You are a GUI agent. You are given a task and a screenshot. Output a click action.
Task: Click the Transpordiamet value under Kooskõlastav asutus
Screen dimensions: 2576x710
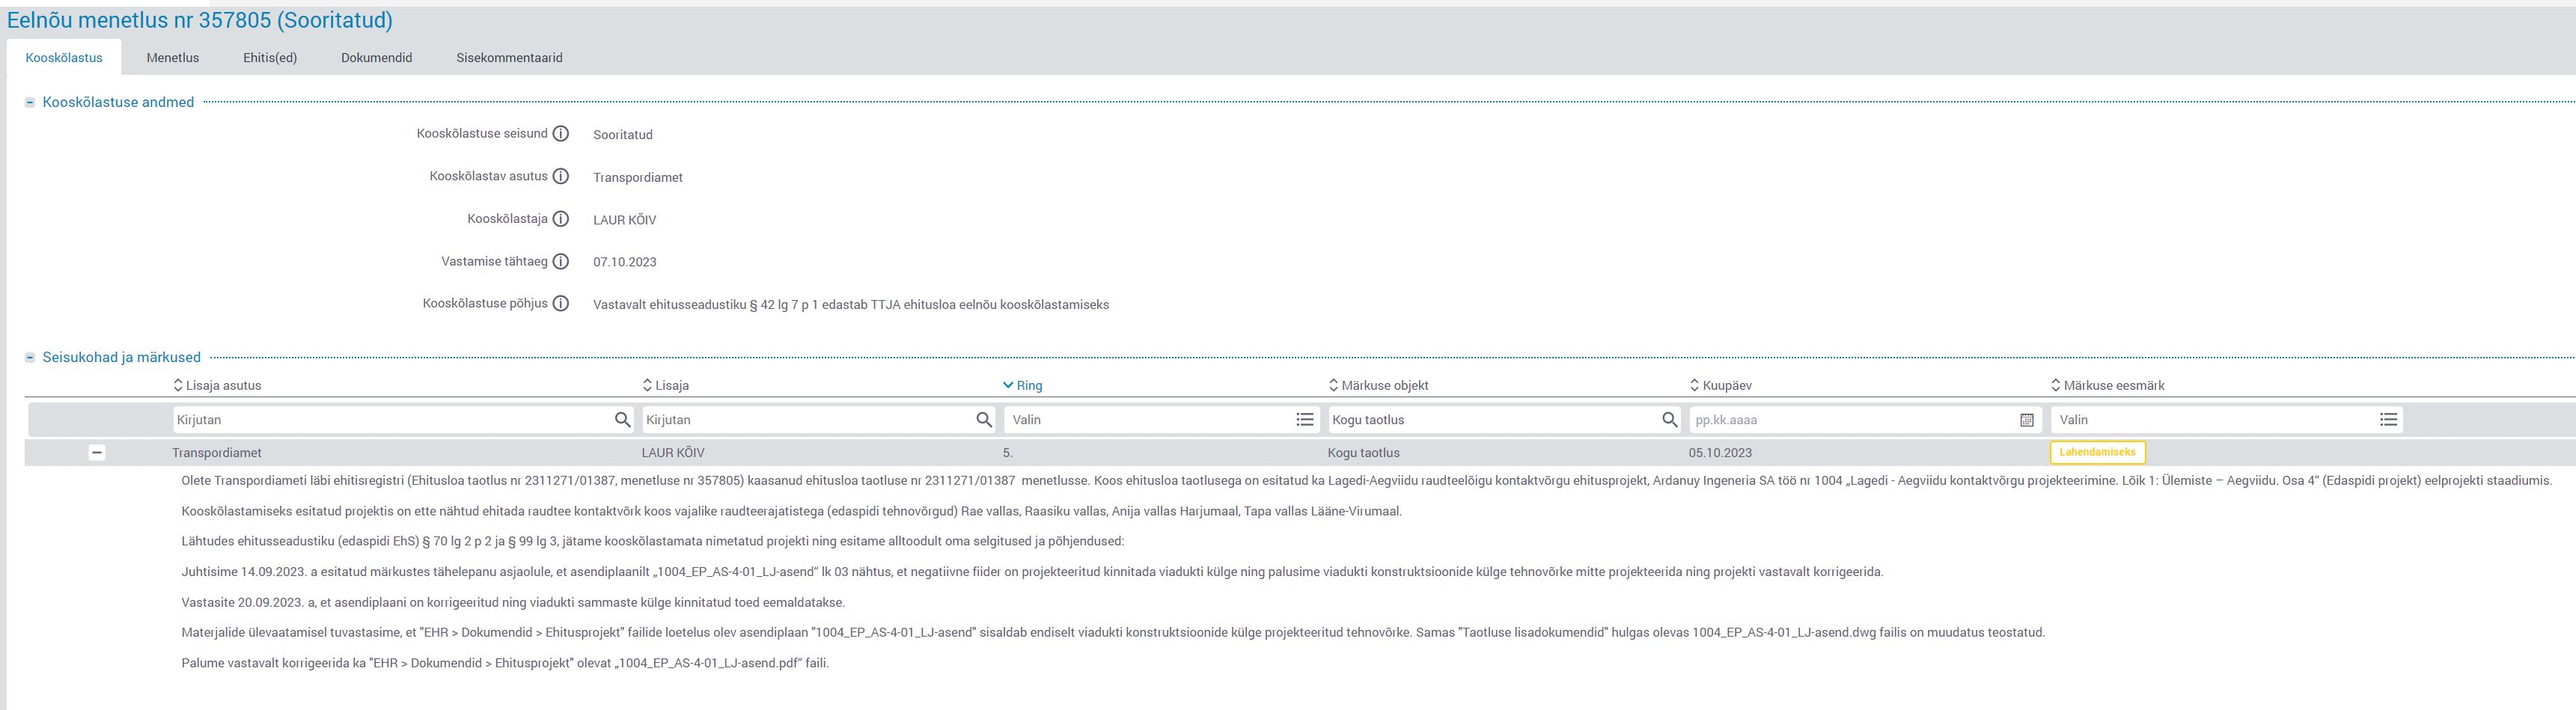(638, 177)
